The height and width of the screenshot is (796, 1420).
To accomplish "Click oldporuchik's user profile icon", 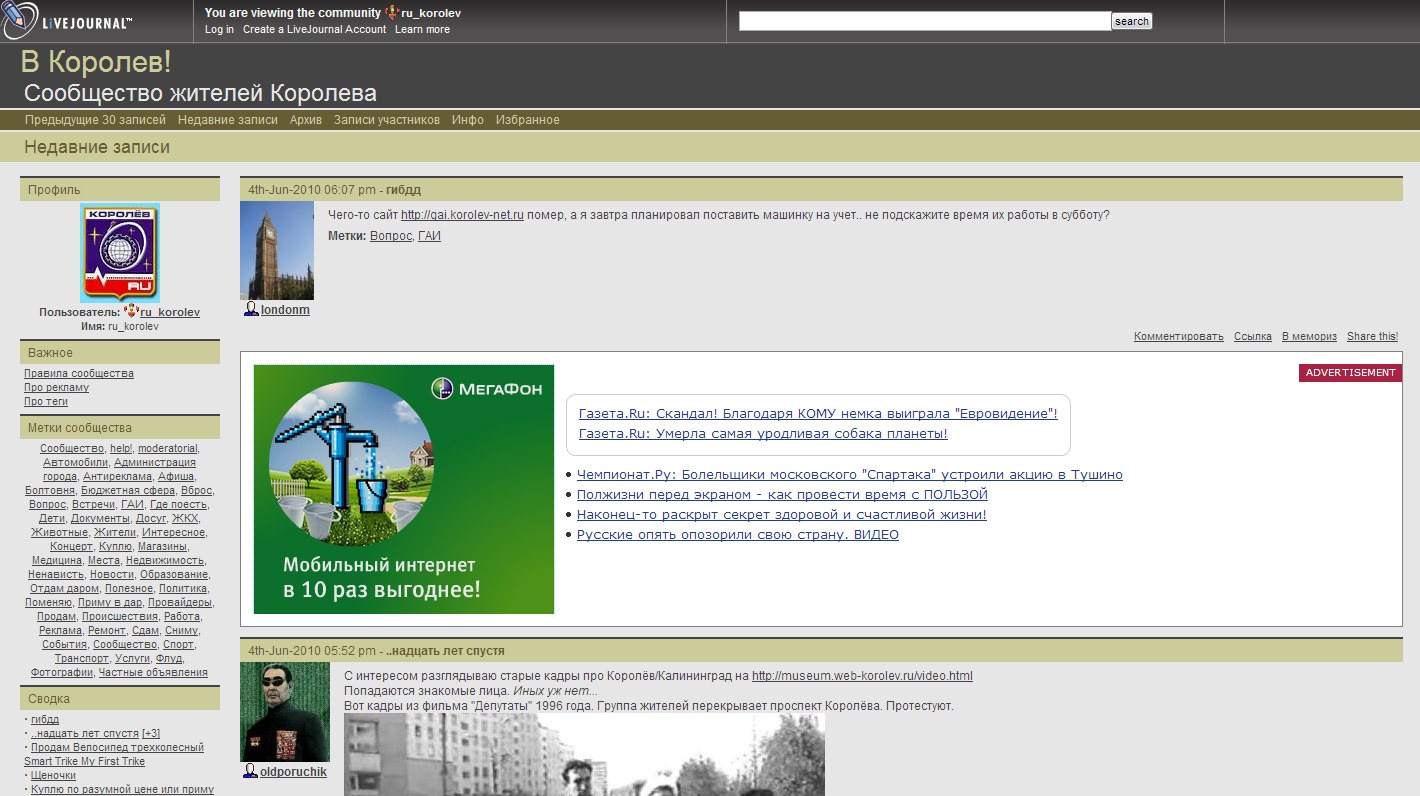I will tap(251, 772).
